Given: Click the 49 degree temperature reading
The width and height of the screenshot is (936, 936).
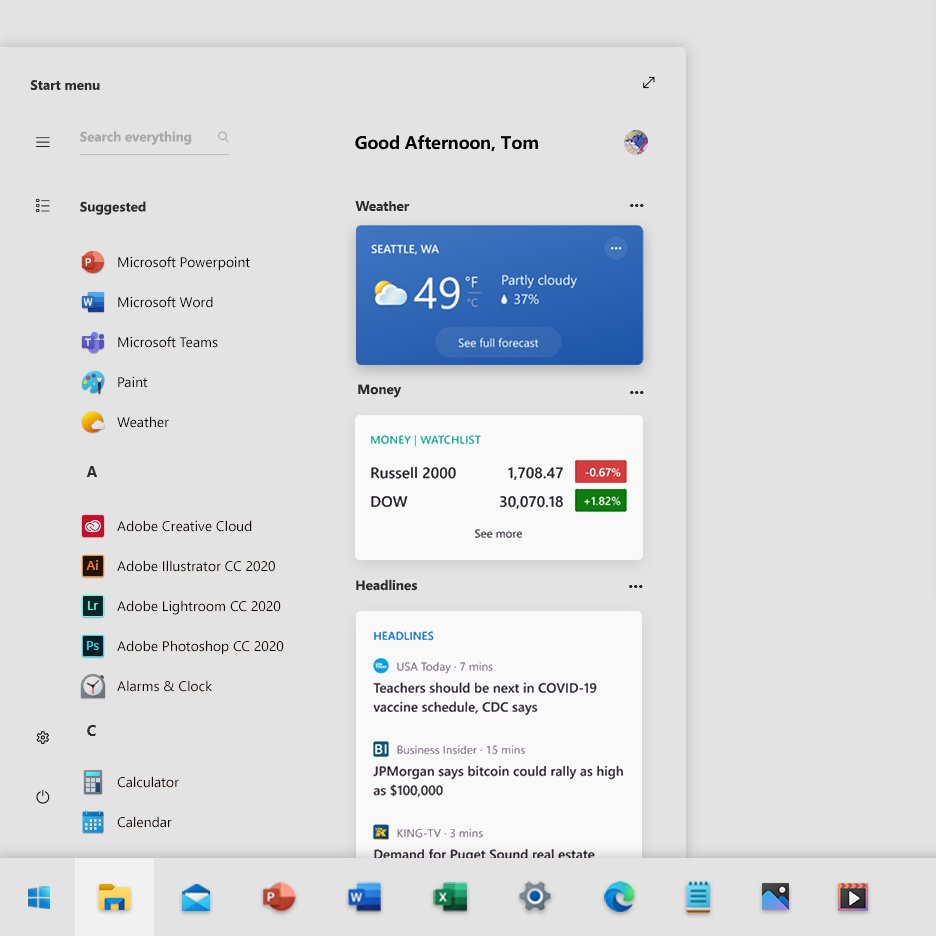Looking at the screenshot, I should tap(437, 293).
